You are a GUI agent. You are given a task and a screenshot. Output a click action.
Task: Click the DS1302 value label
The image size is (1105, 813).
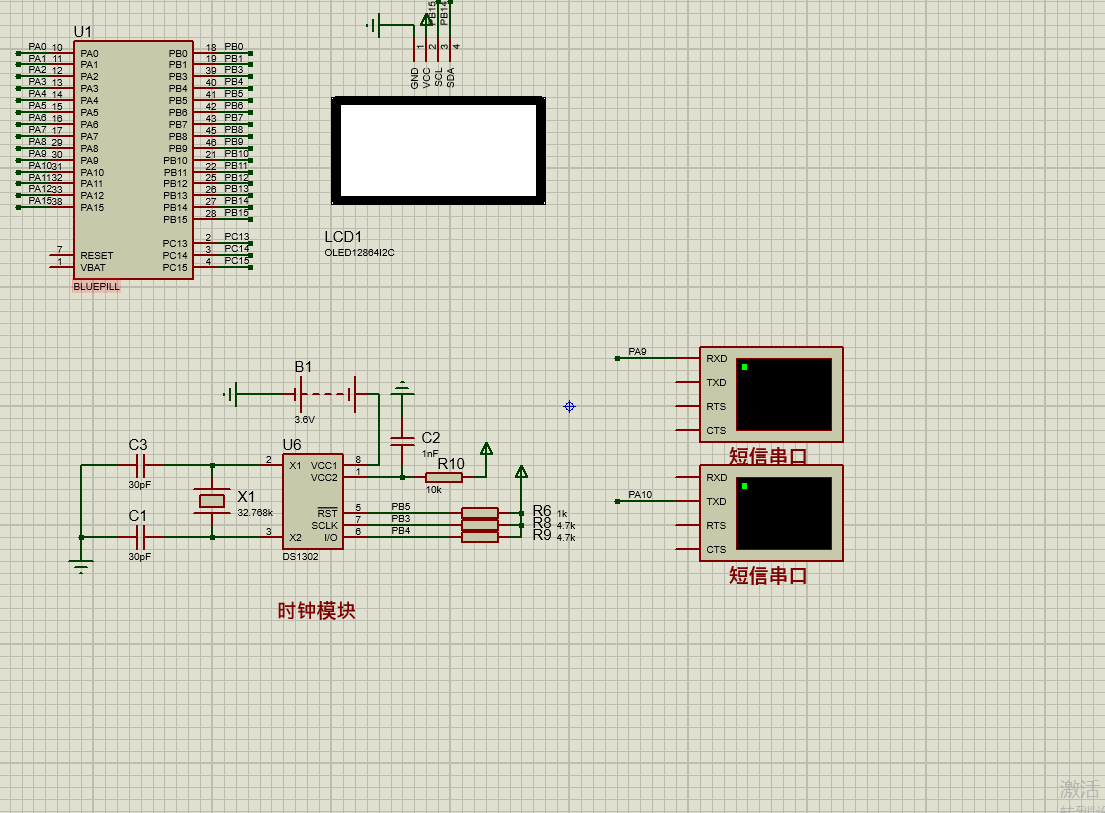[x=300, y=557]
